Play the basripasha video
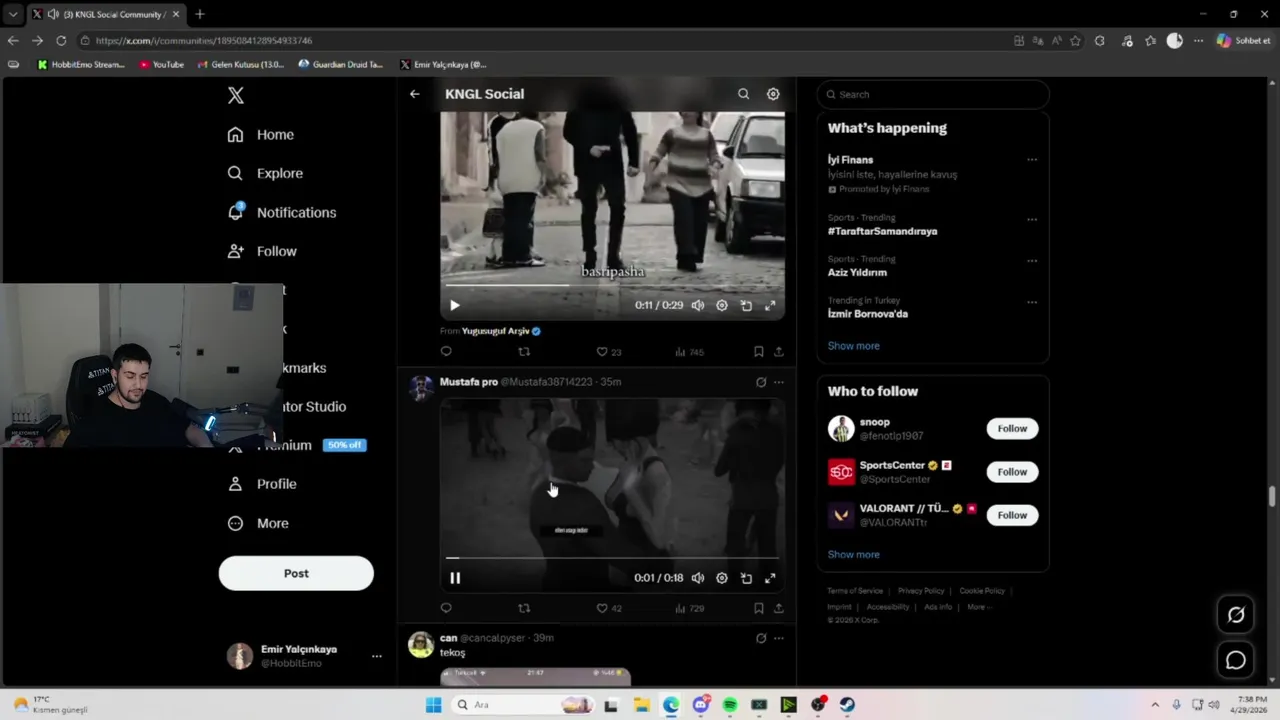 tap(454, 305)
